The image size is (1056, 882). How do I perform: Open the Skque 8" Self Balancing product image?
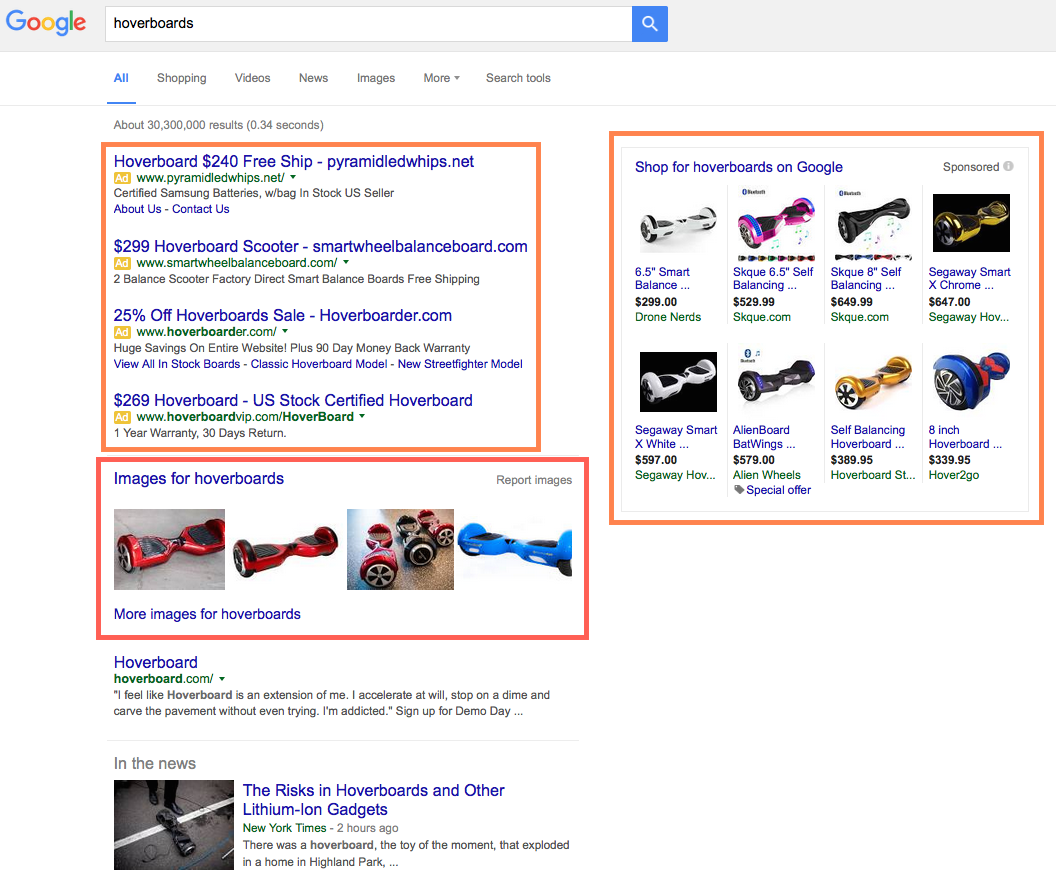[873, 224]
